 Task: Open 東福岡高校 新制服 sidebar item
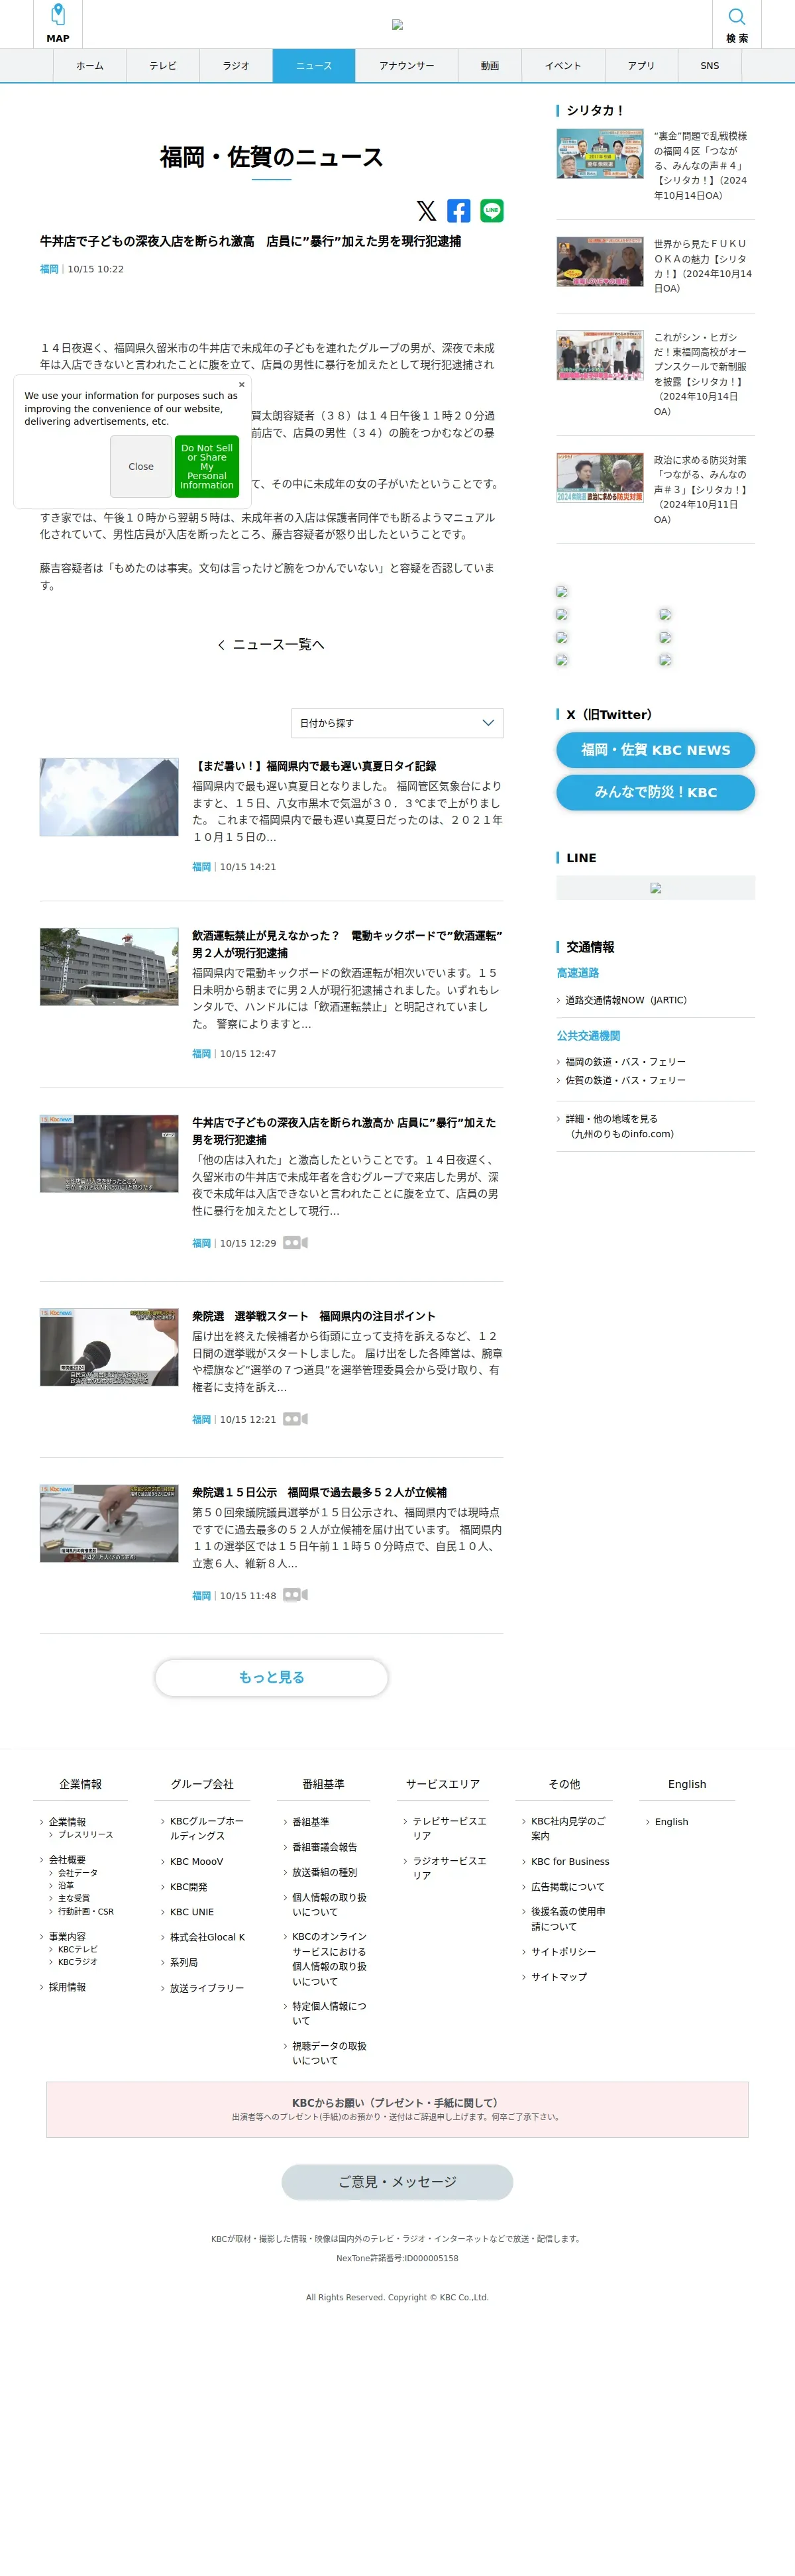click(655, 374)
